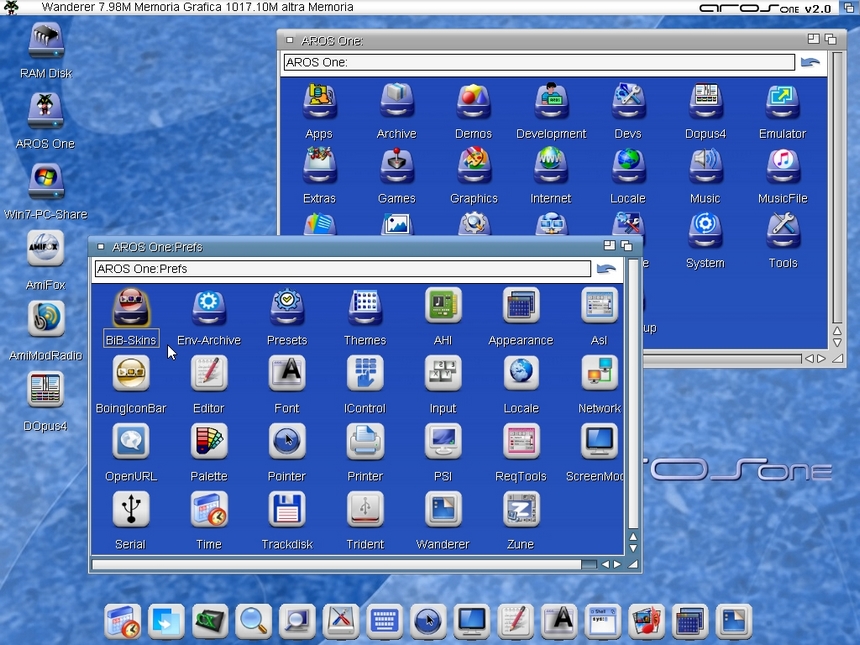This screenshot has width=860, height=645.
Task: Open the Win7-PC-Share desktop volume
Action: click(45, 181)
